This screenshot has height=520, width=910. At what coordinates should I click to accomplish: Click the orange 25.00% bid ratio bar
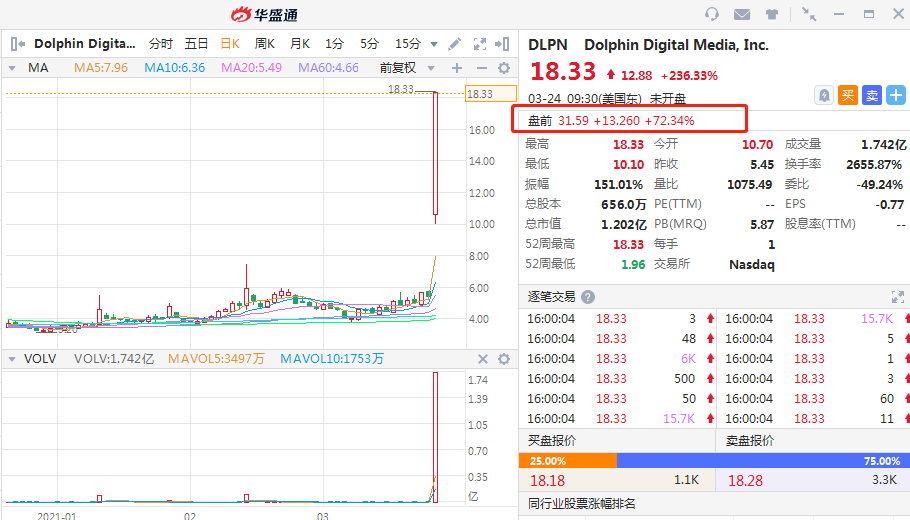pyautogui.click(x=568, y=461)
